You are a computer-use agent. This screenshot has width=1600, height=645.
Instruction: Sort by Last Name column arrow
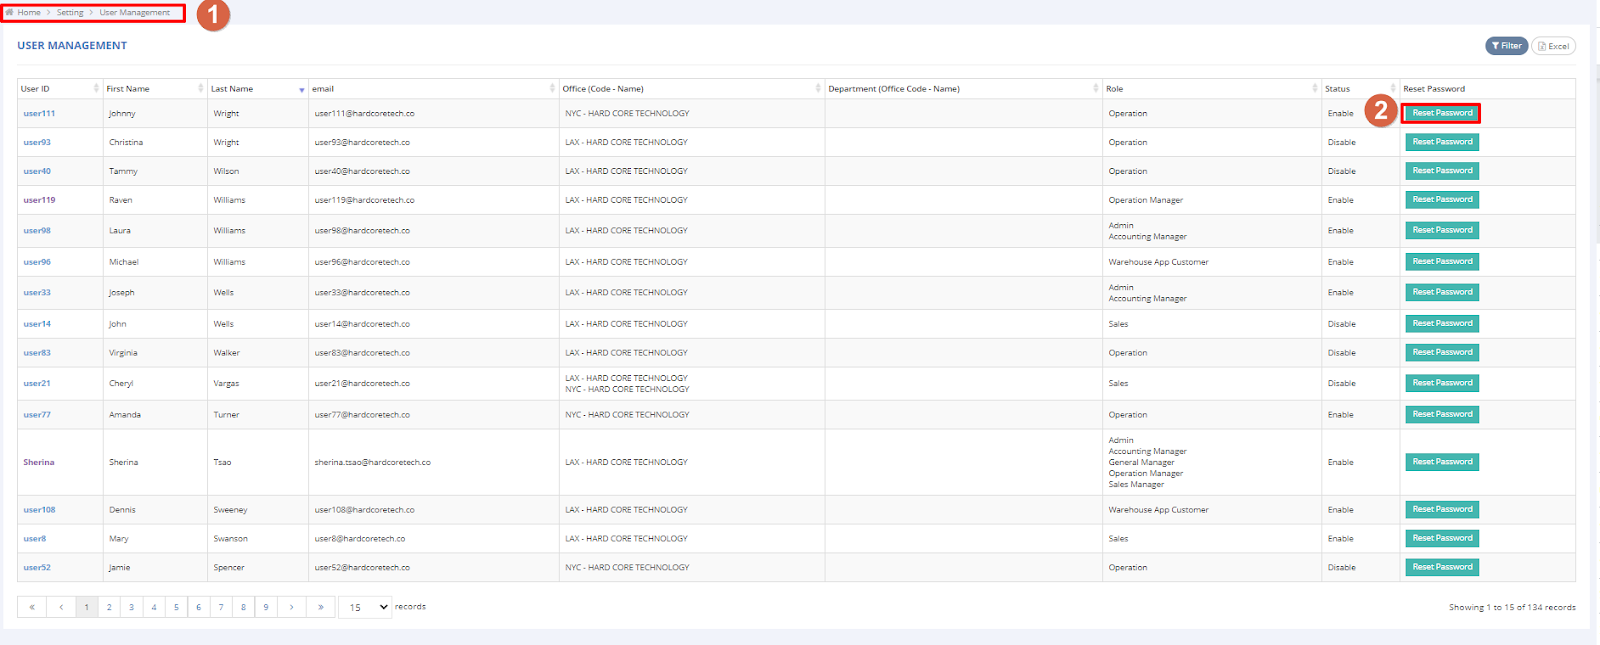(x=302, y=90)
